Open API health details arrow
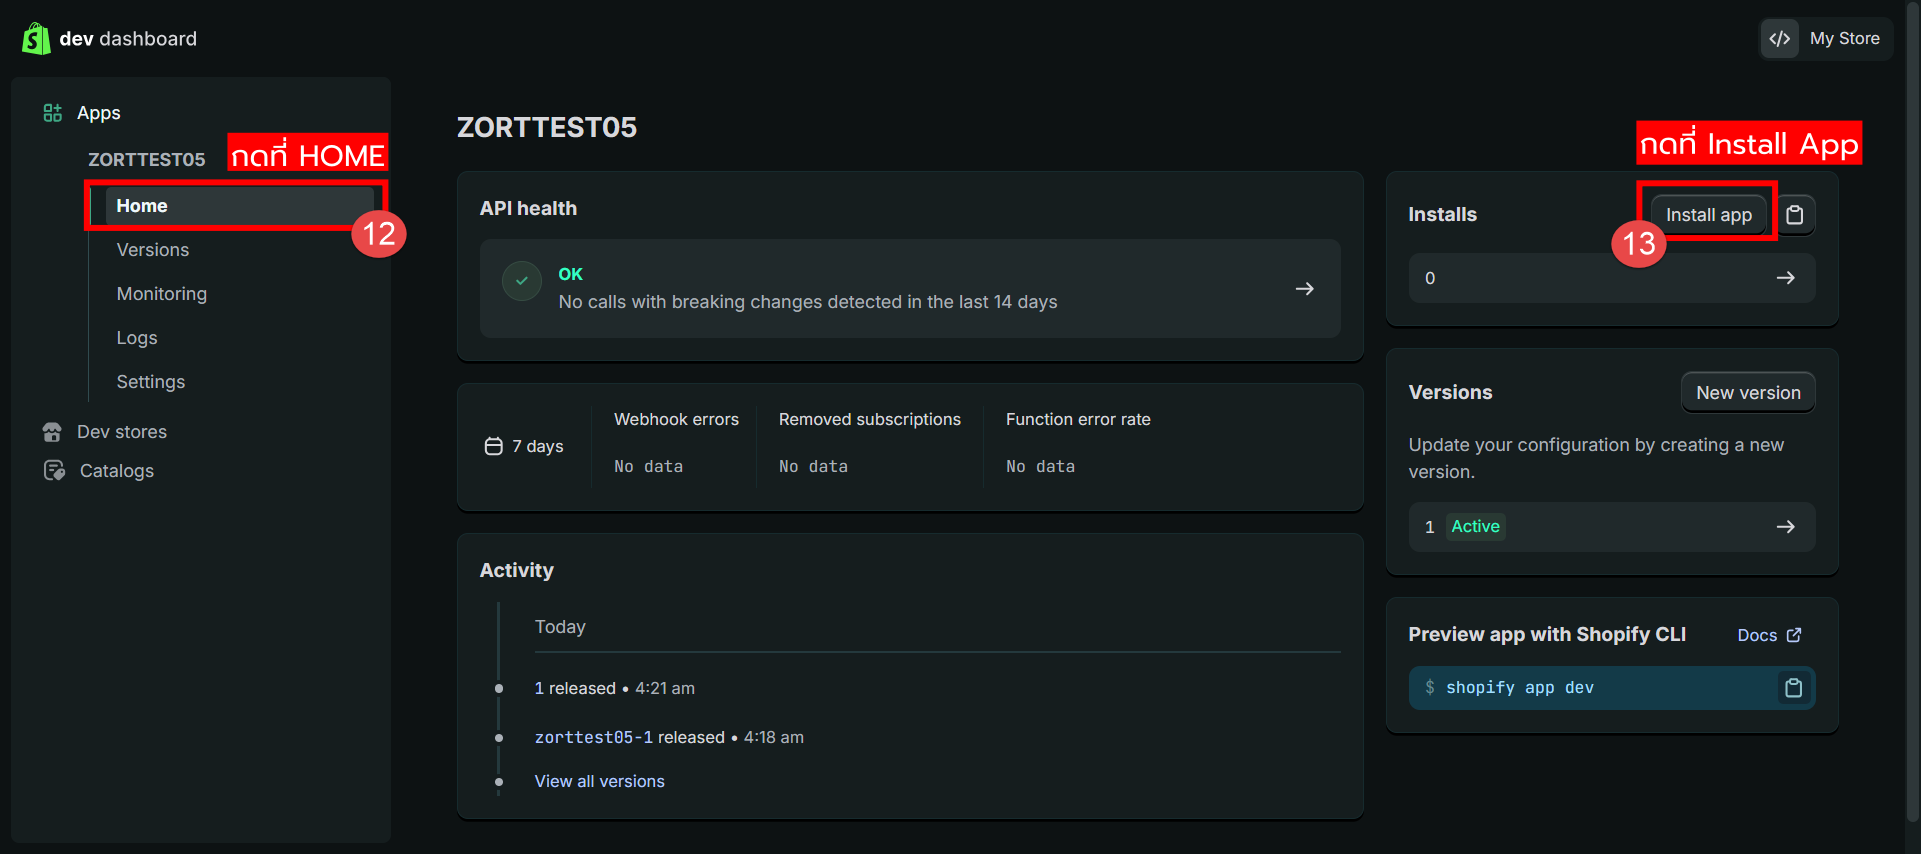This screenshot has width=1921, height=854. (1304, 289)
